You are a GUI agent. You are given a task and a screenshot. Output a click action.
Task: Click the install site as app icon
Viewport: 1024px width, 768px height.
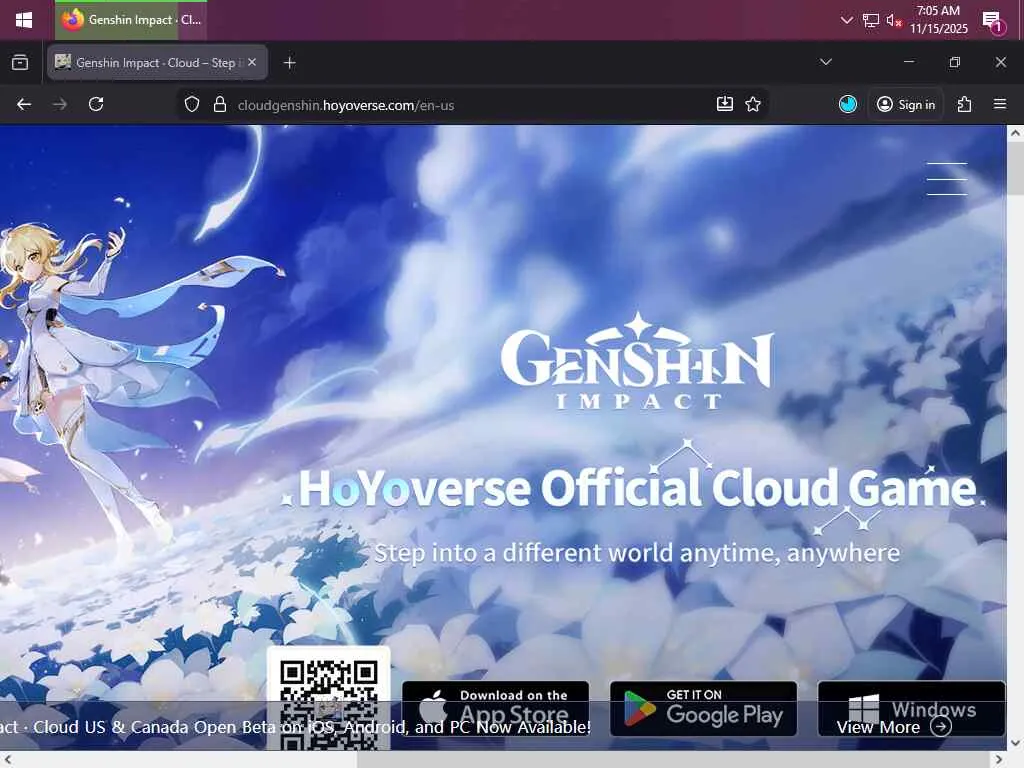pos(725,104)
